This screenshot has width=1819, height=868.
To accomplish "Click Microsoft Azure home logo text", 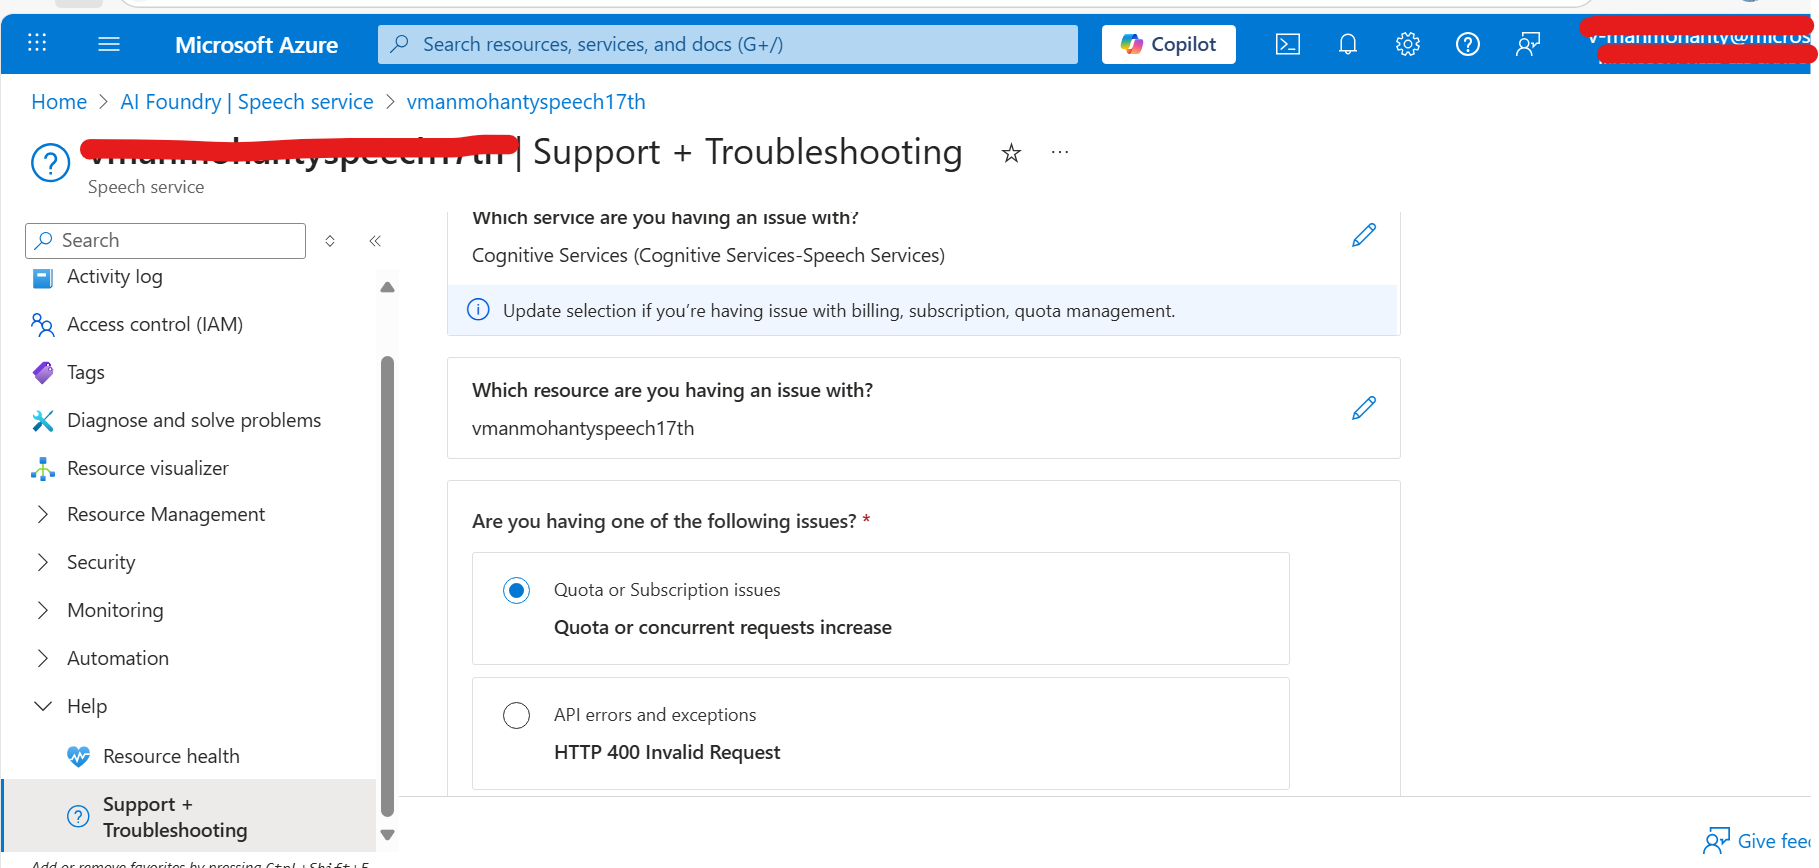I will coord(256,45).
